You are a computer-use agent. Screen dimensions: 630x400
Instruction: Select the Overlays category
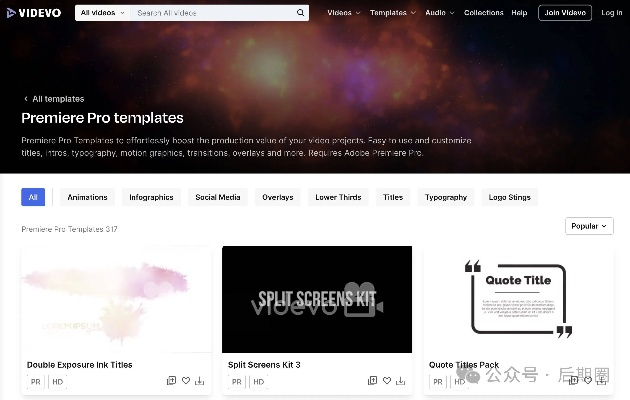[278, 197]
